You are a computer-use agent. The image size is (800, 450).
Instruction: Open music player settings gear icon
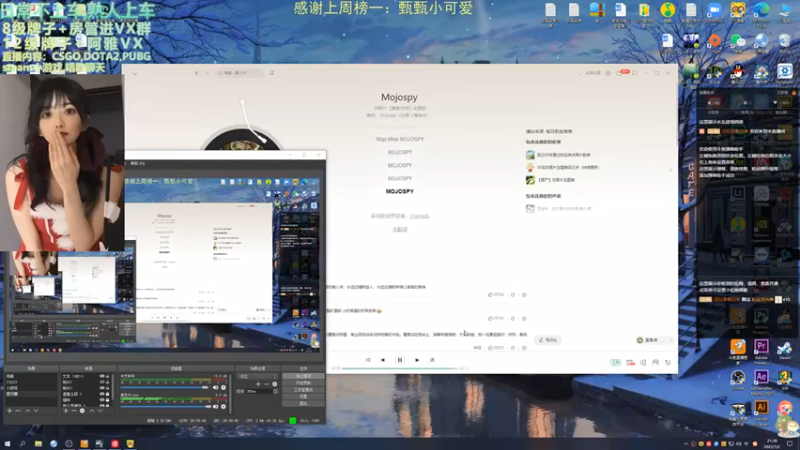pos(608,73)
